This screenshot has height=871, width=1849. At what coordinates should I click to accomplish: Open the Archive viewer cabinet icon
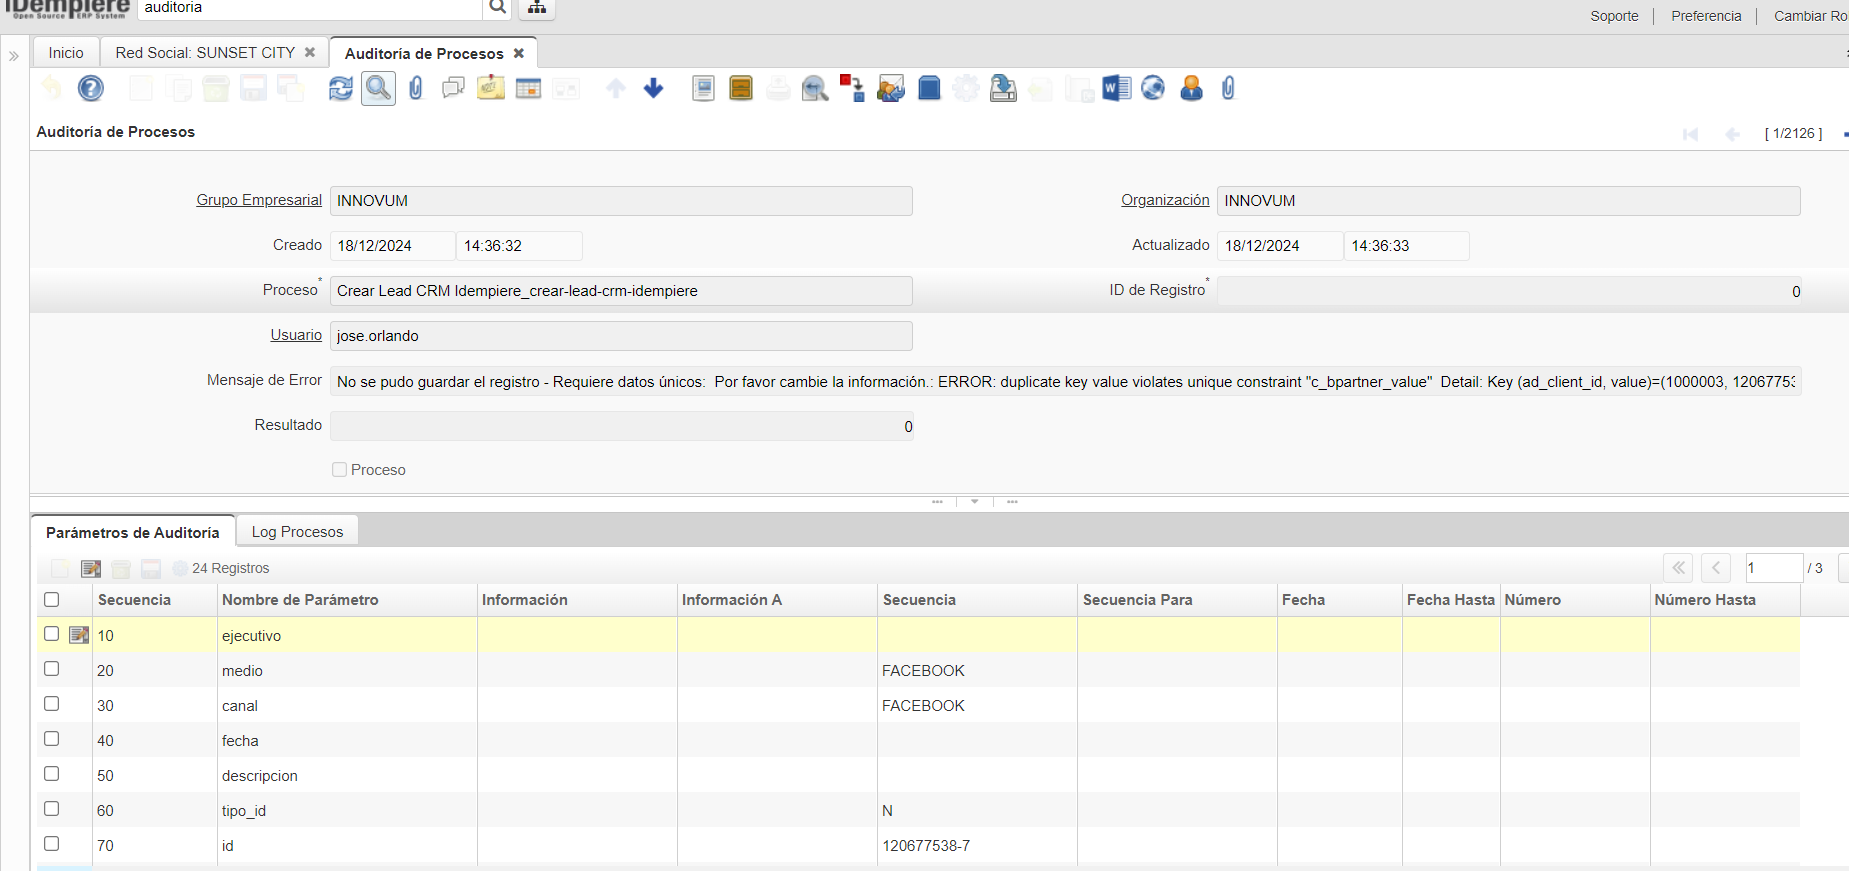(741, 89)
